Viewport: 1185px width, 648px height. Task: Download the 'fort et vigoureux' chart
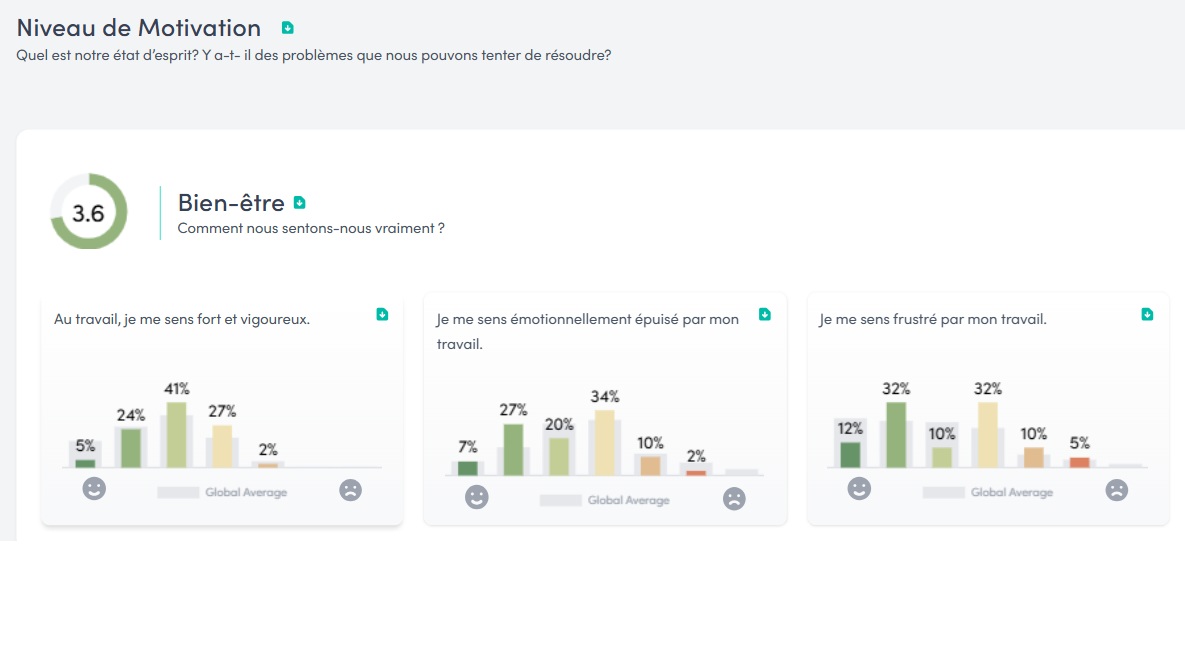(x=382, y=314)
